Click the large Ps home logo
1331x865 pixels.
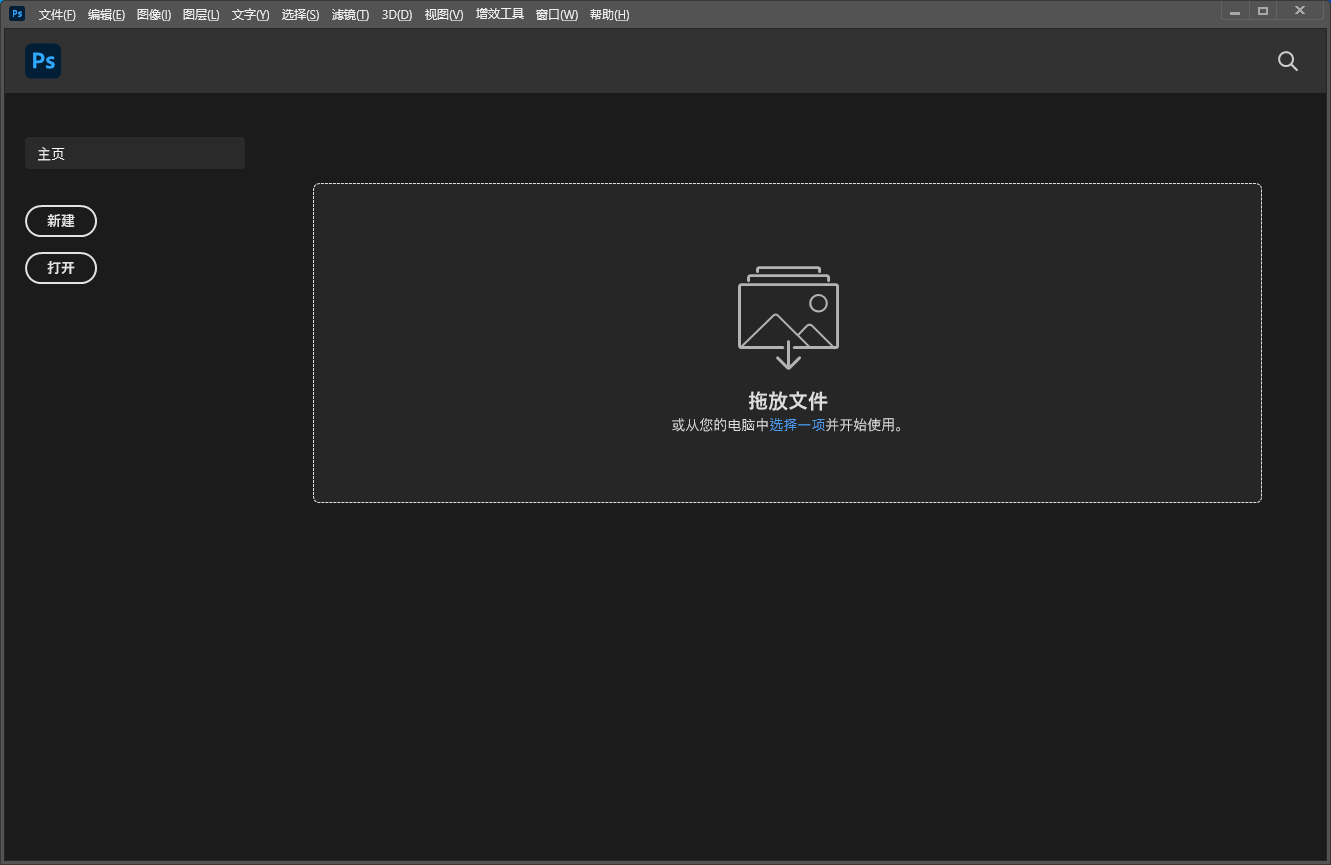coord(43,61)
